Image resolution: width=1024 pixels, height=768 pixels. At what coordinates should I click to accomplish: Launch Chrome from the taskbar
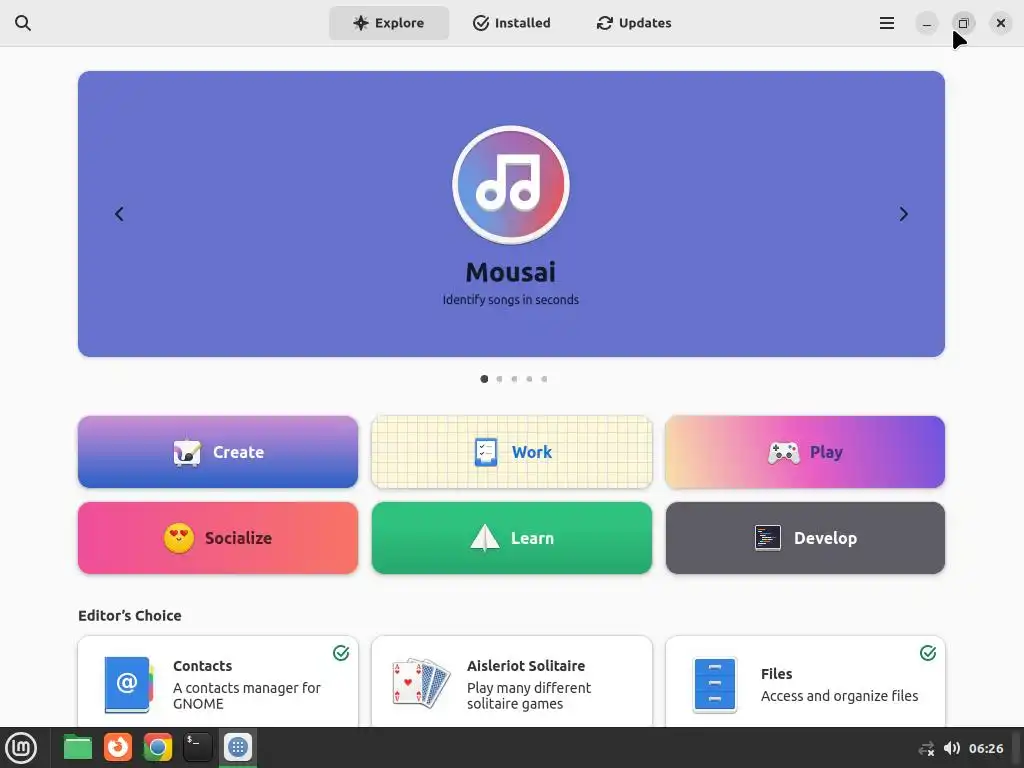157,748
